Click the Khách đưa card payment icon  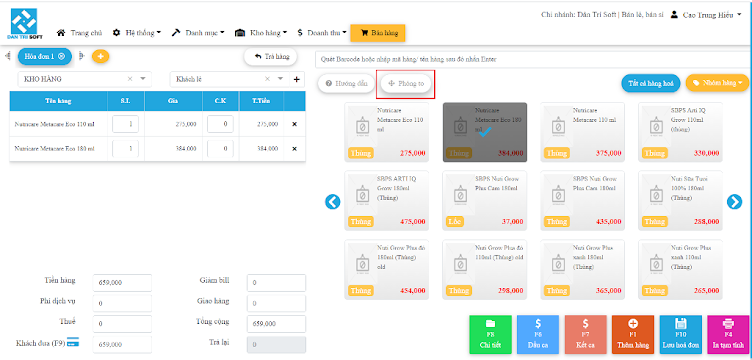point(73,342)
